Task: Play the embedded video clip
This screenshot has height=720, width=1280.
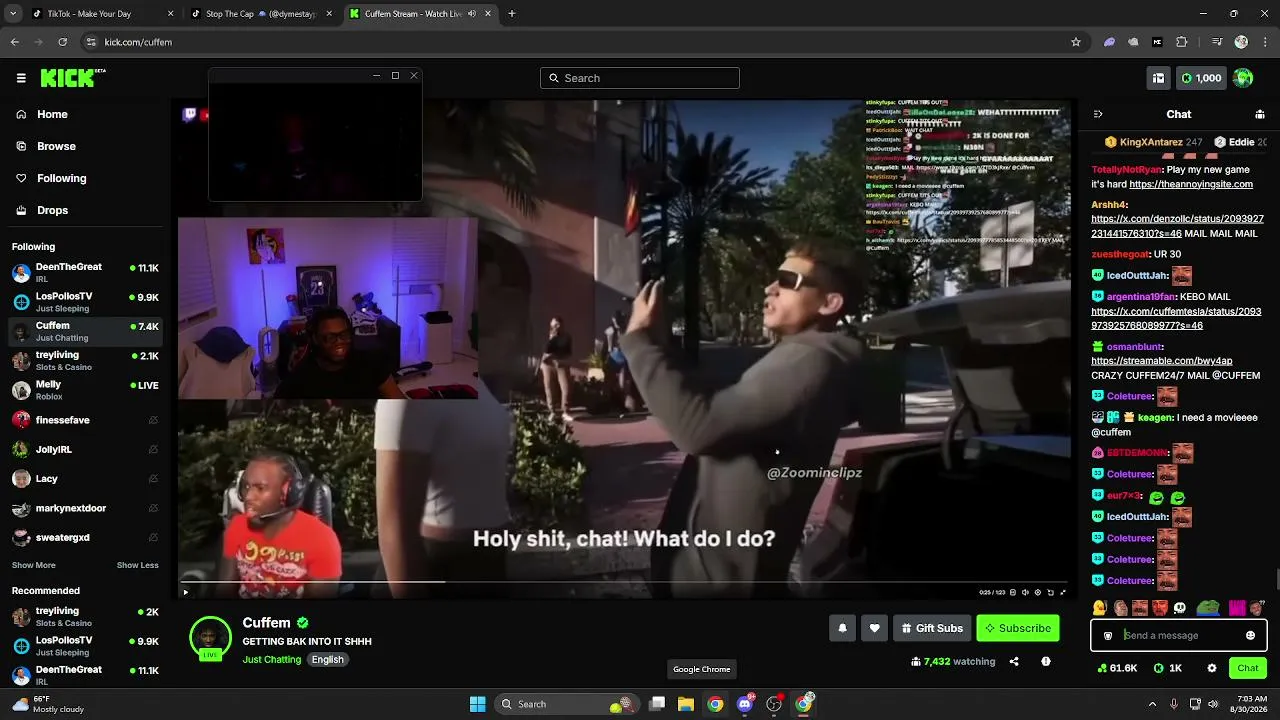Action: [185, 592]
